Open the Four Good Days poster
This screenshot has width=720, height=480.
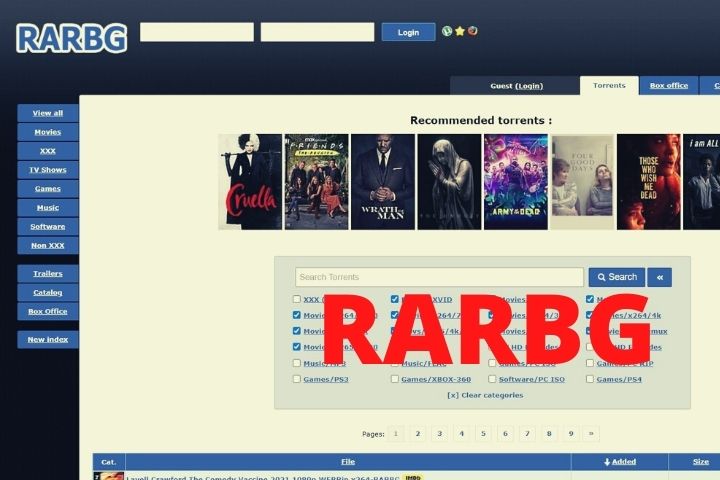pos(582,182)
